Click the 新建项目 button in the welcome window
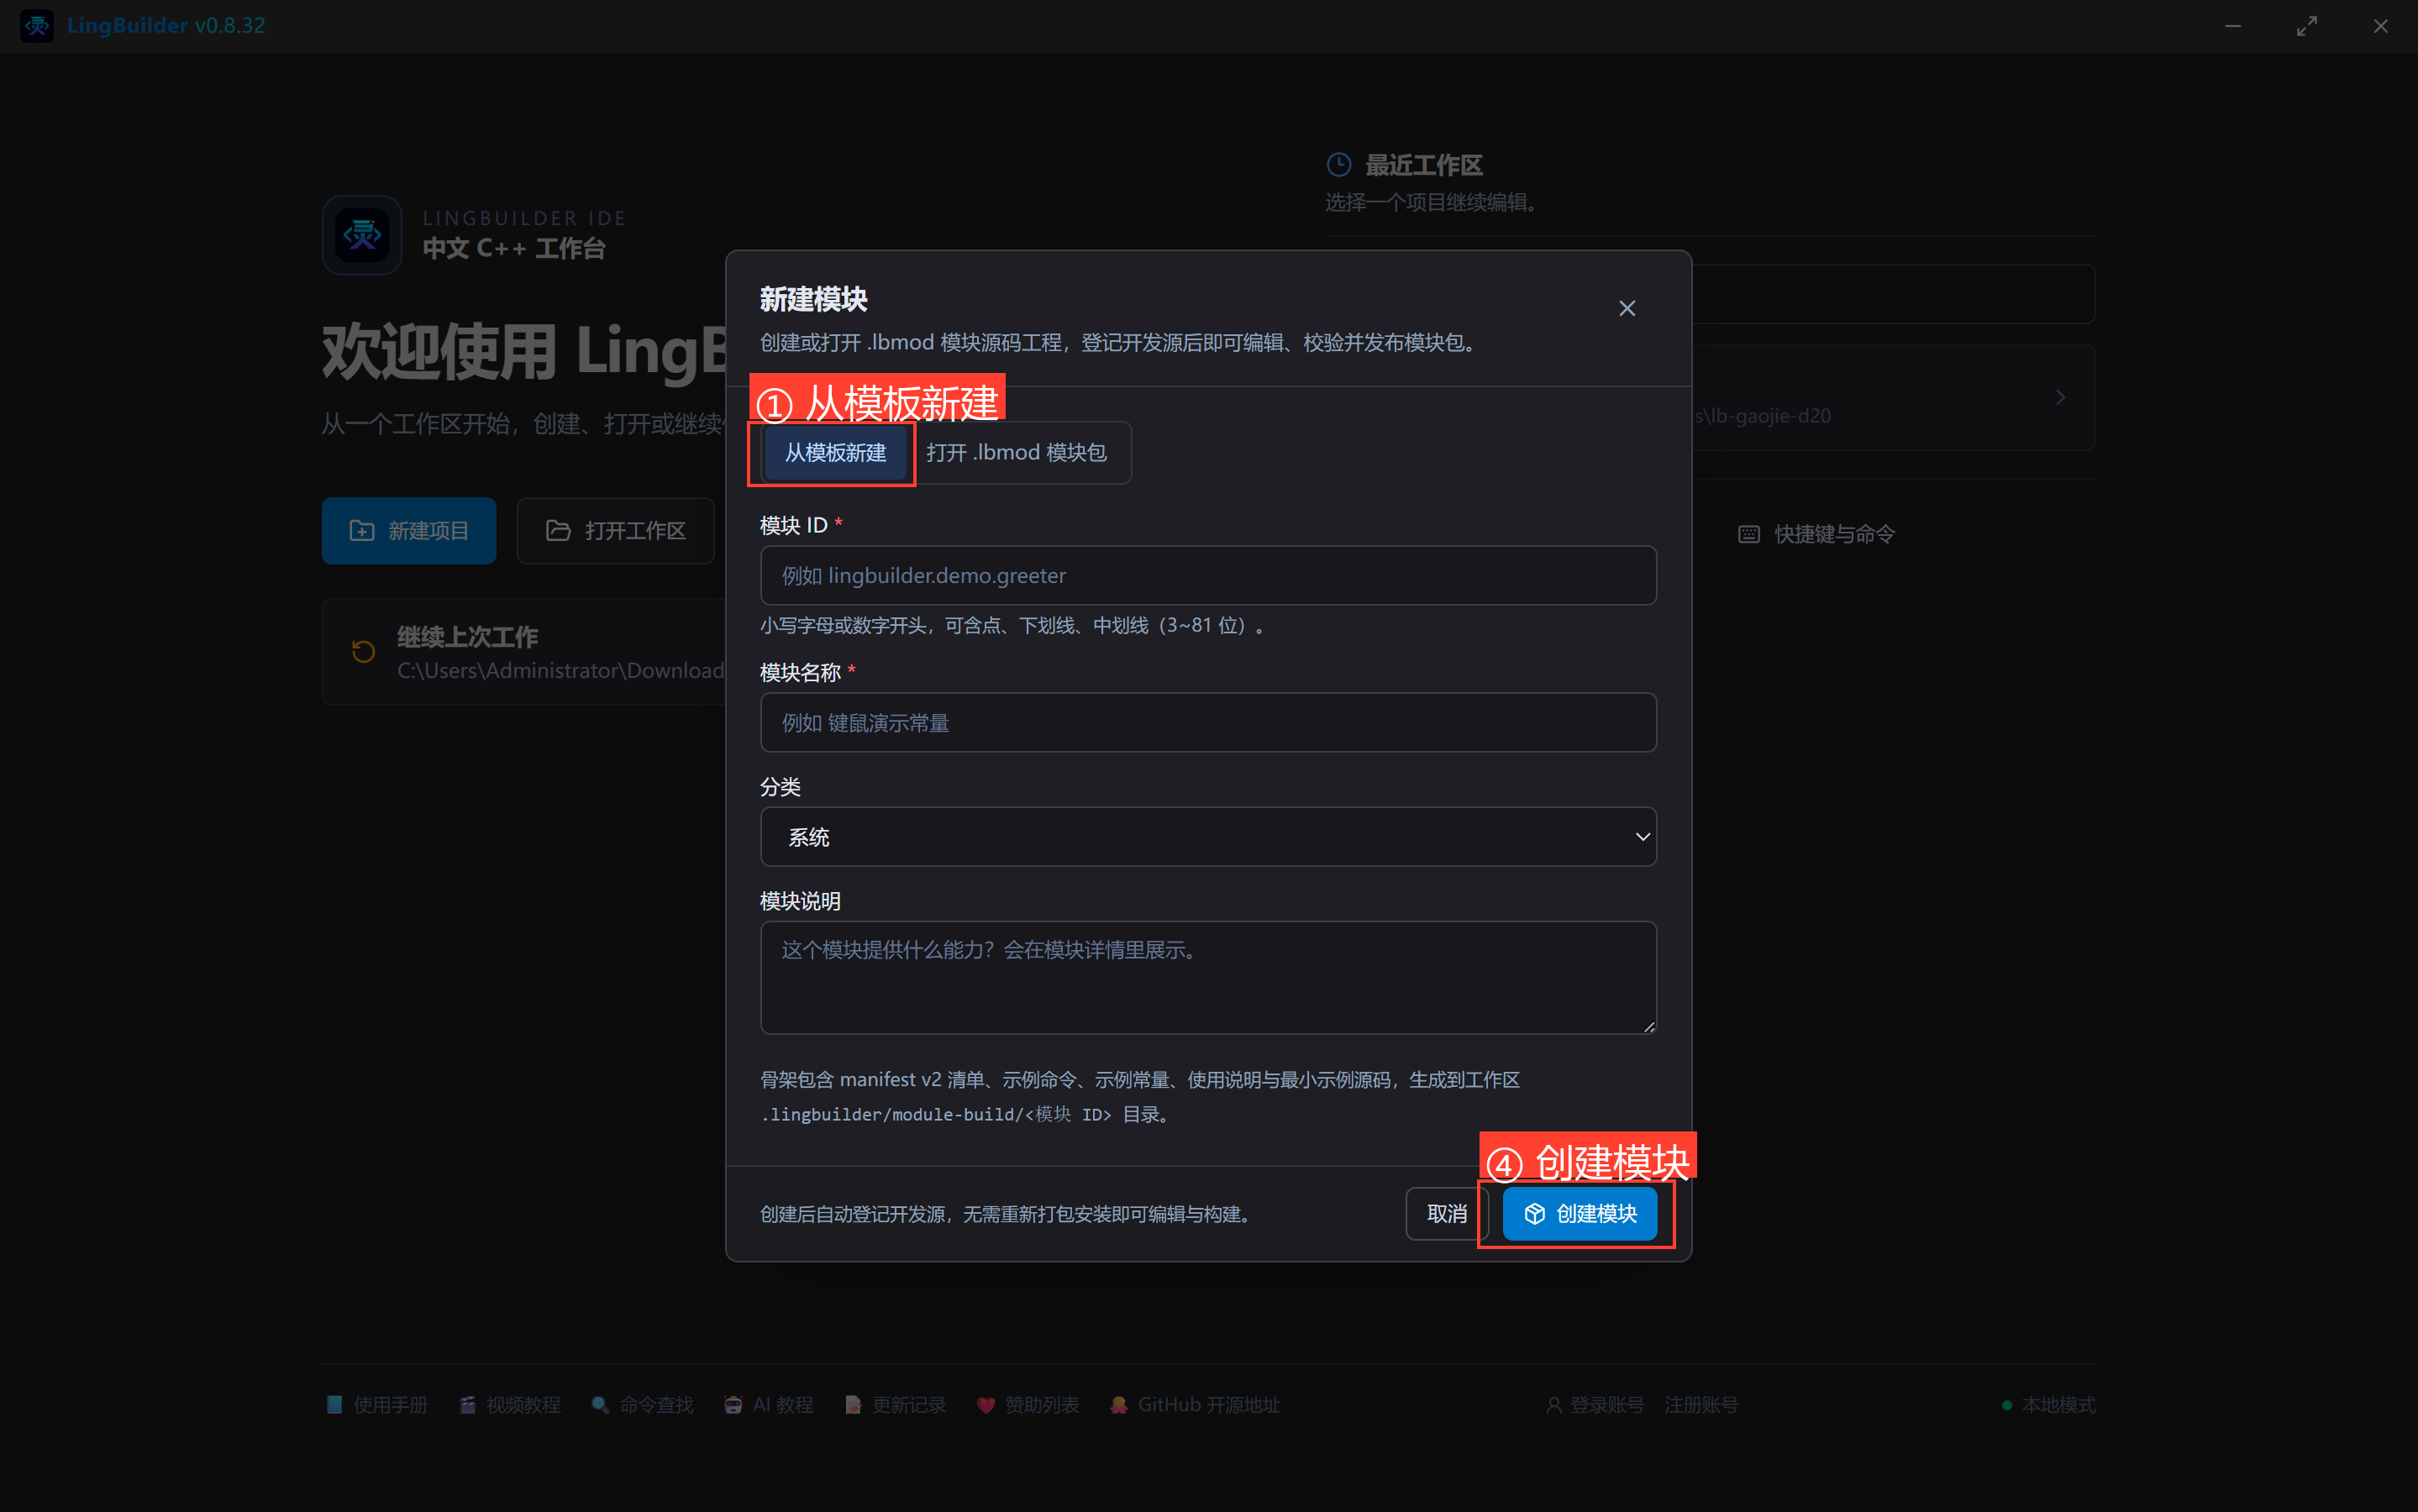 tap(409, 530)
